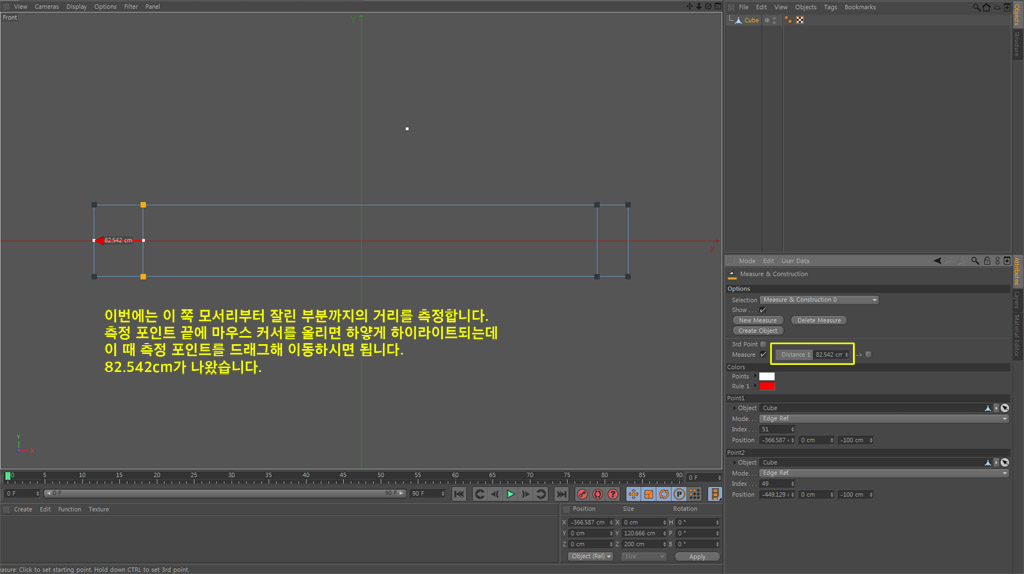This screenshot has height=574, width=1024.
Task: Open Selection Measure & Construction 0 dropdown
Action: (819, 300)
